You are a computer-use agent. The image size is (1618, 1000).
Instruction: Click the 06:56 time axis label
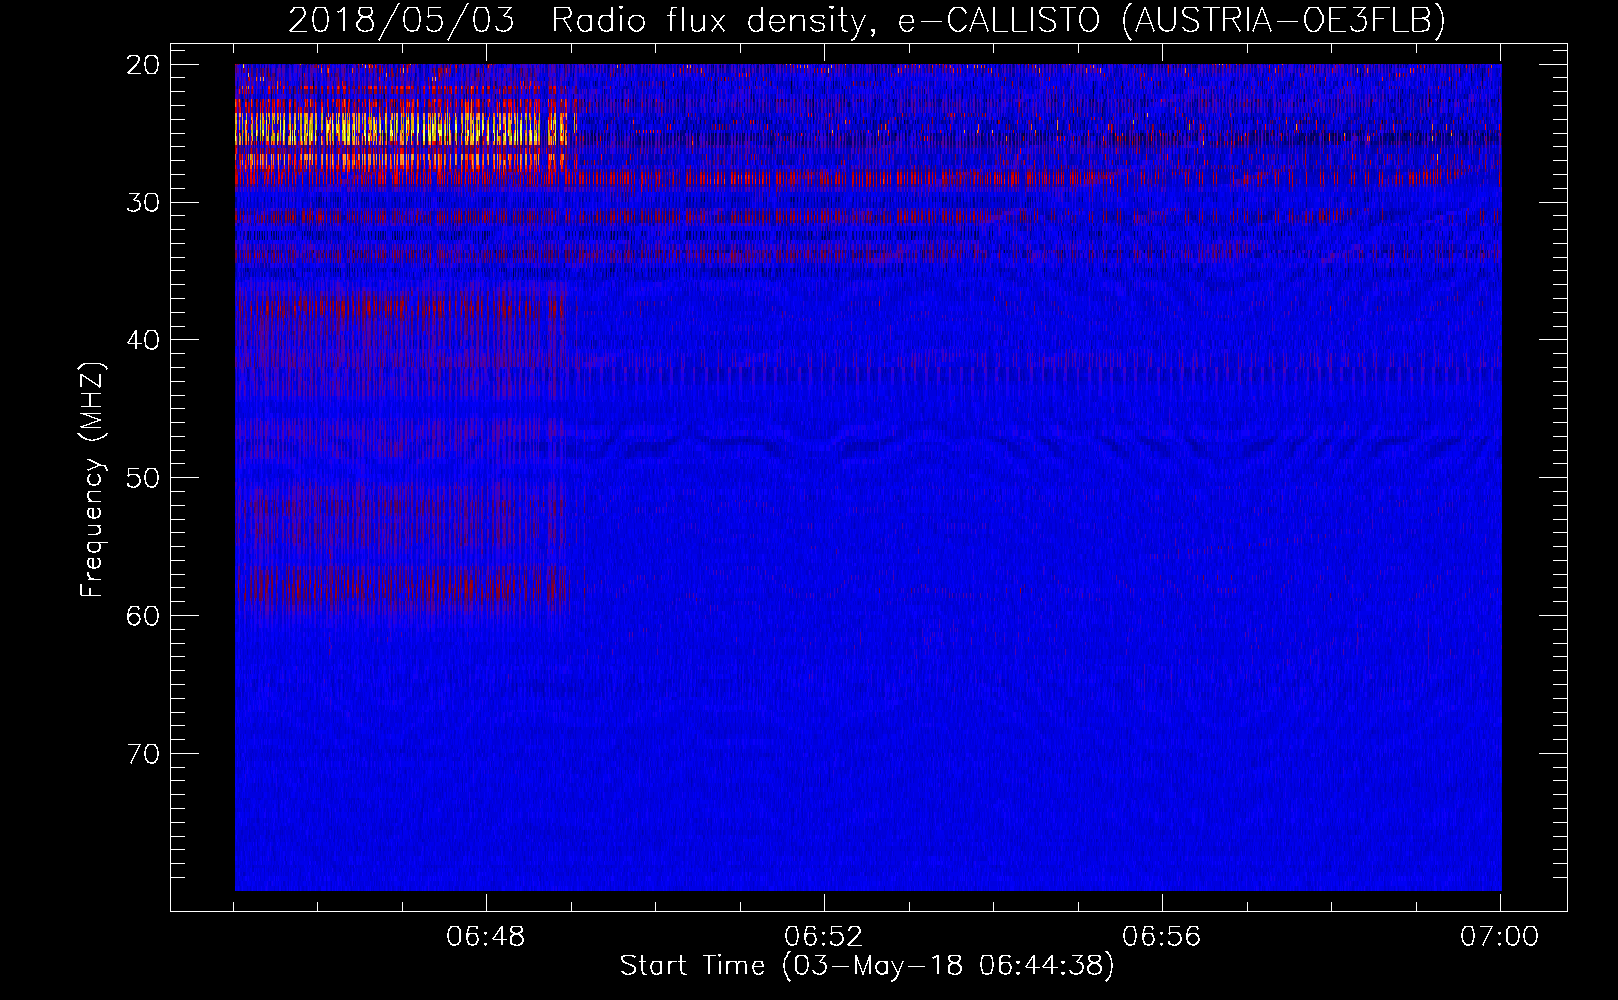coord(1162,937)
